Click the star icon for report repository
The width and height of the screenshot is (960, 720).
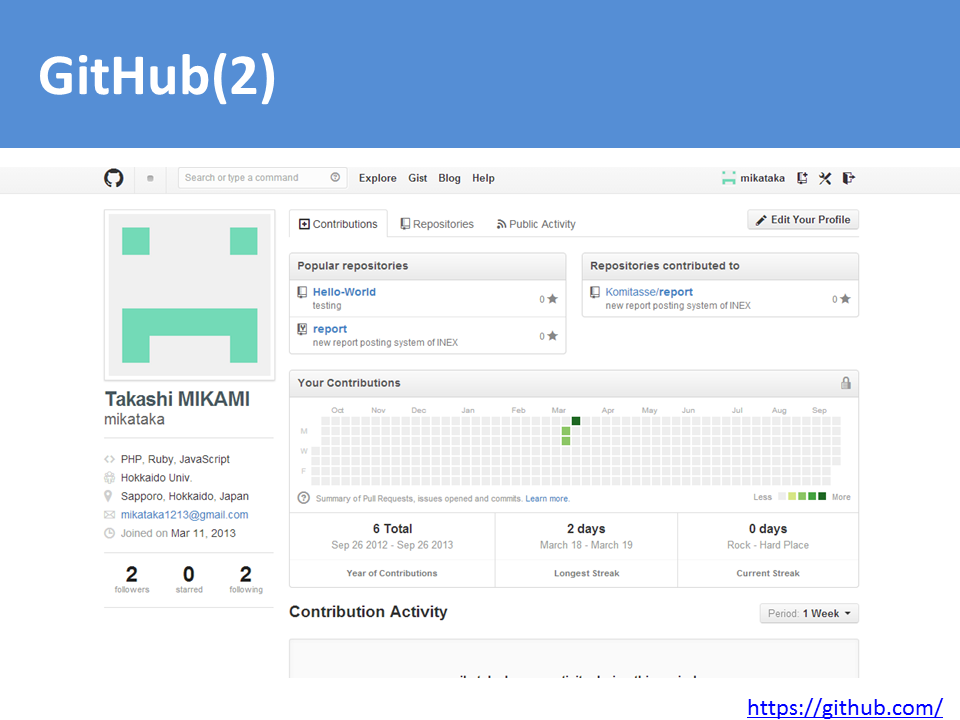tap(553, 336)
